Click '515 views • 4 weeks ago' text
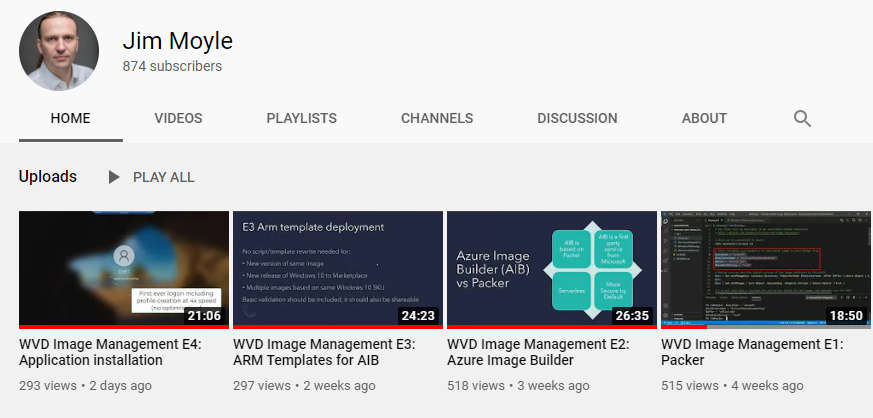The width and height of the screenshot is (873, 418). (732, 386)
